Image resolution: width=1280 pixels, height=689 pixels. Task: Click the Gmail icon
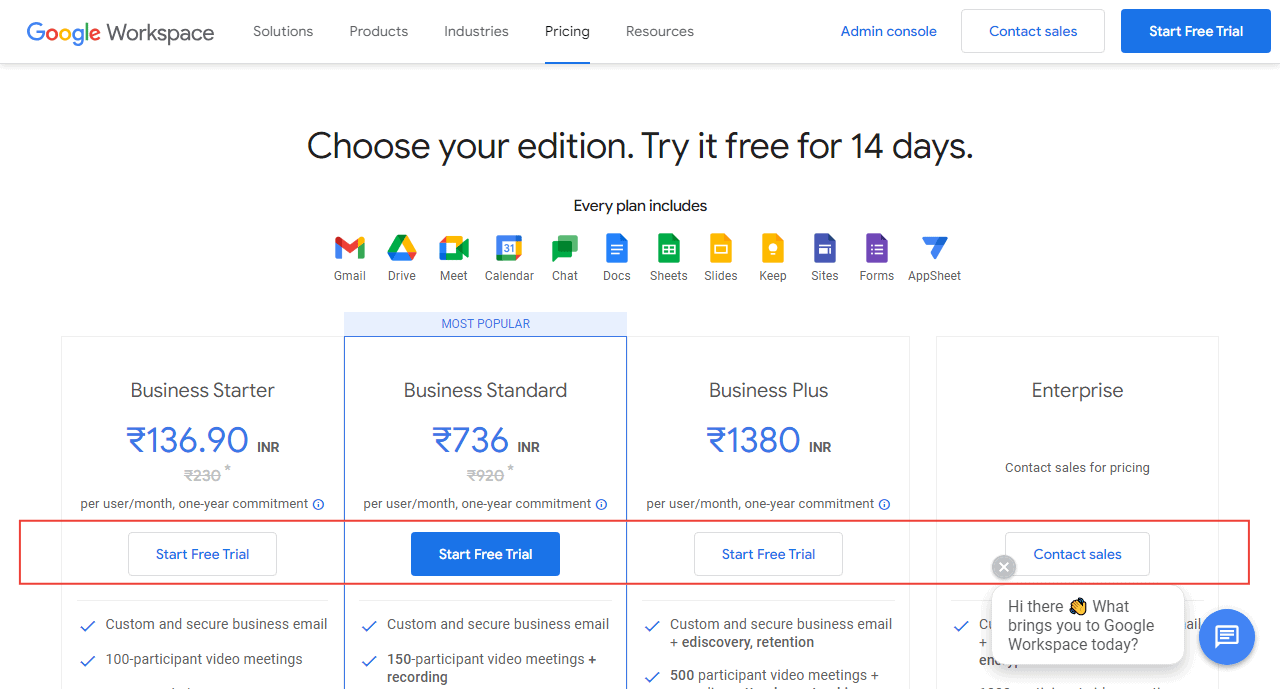pyautogui.click(x=349, y=250)
